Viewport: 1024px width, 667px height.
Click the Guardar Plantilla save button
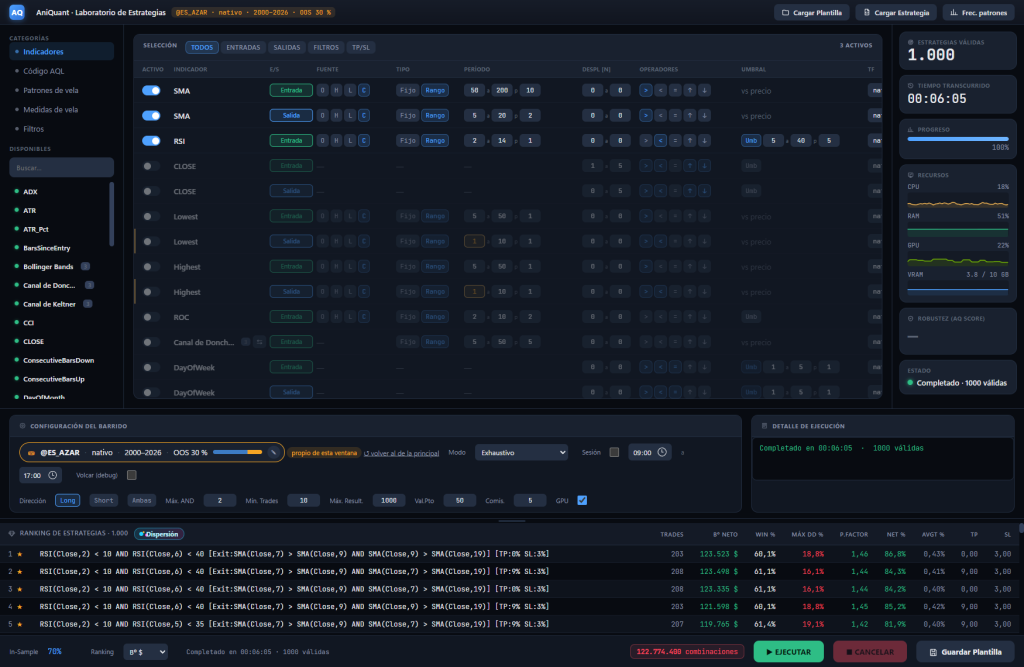click(966, 652)
